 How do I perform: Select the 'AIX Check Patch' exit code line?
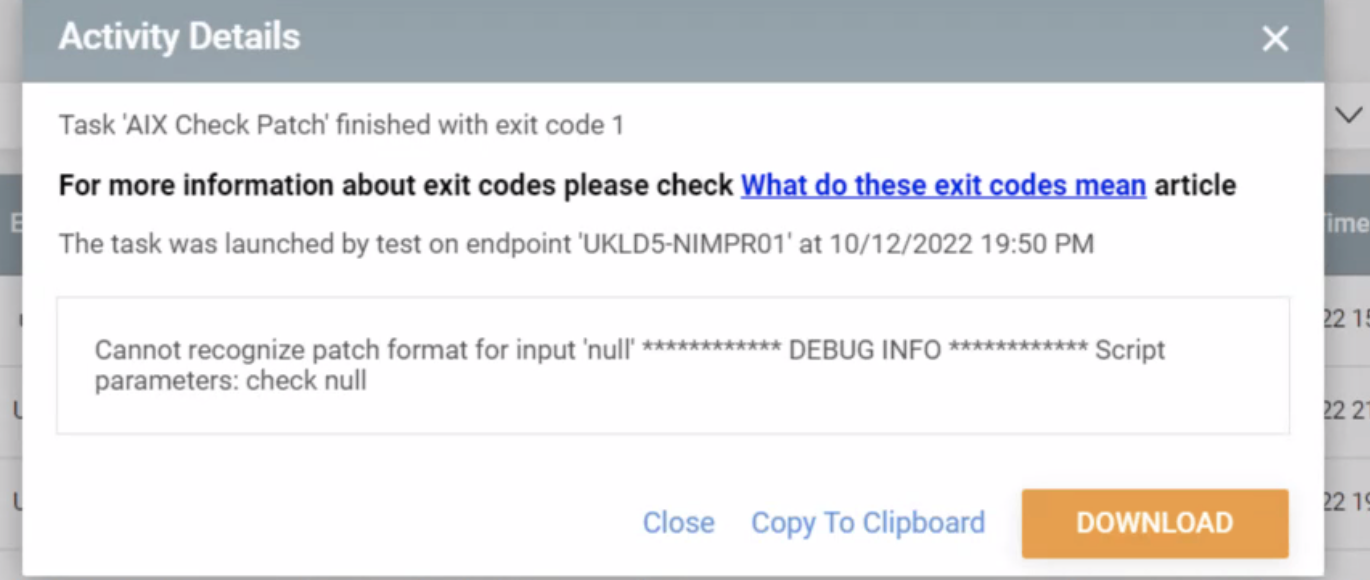[x=341, y=125]
